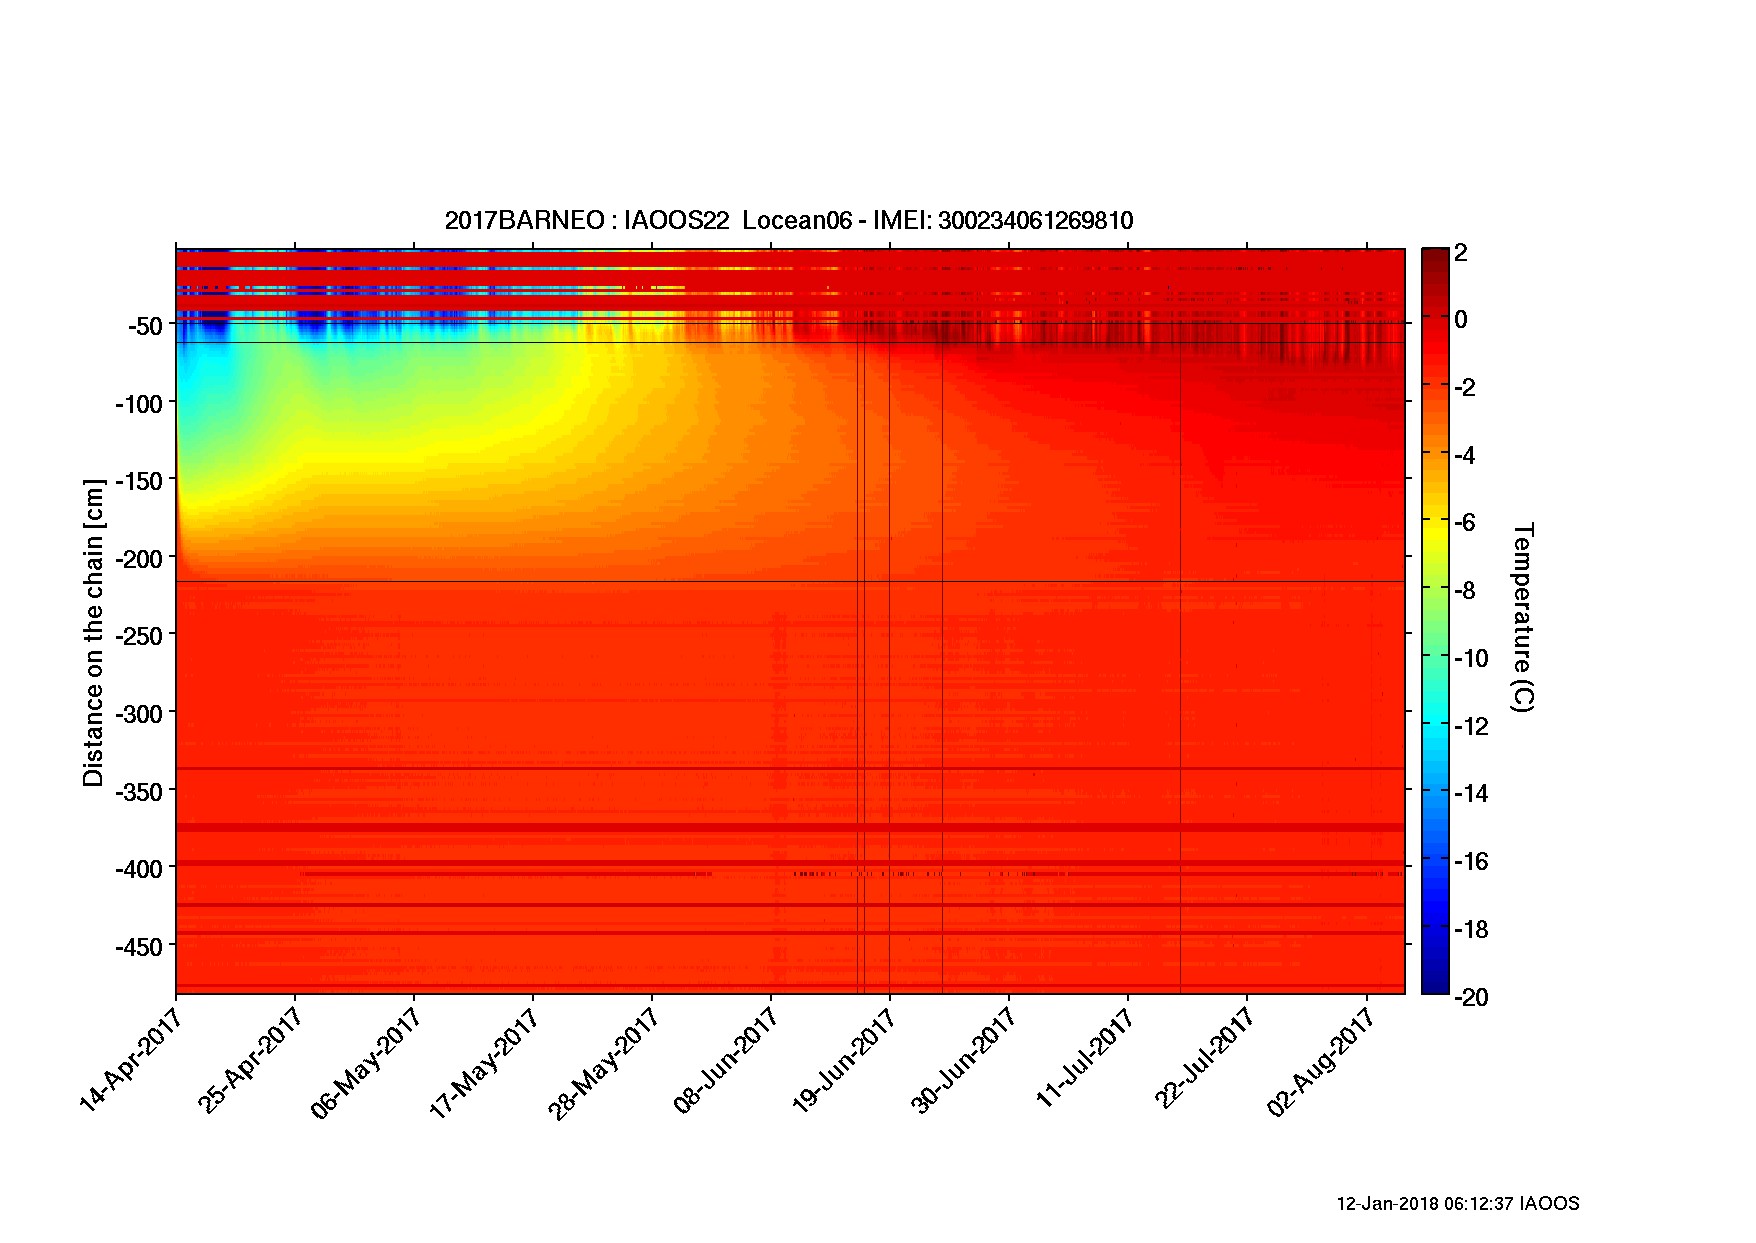
Task: Select the 06-May-2017 date tick label
Action: coord(366,1062)
